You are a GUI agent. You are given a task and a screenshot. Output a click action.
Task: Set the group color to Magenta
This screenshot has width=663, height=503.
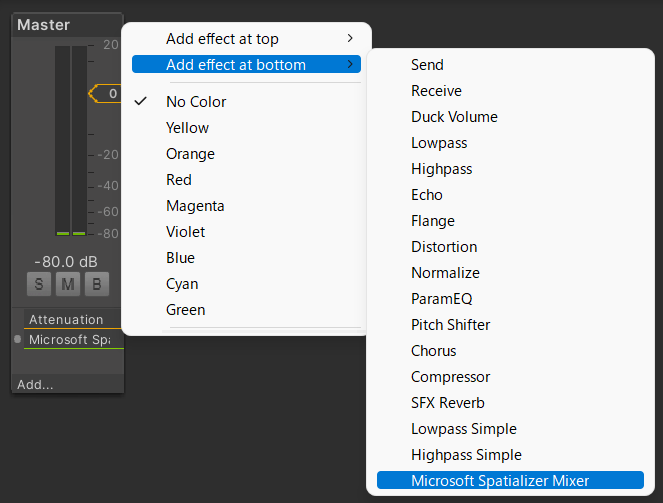coord(195,206)
